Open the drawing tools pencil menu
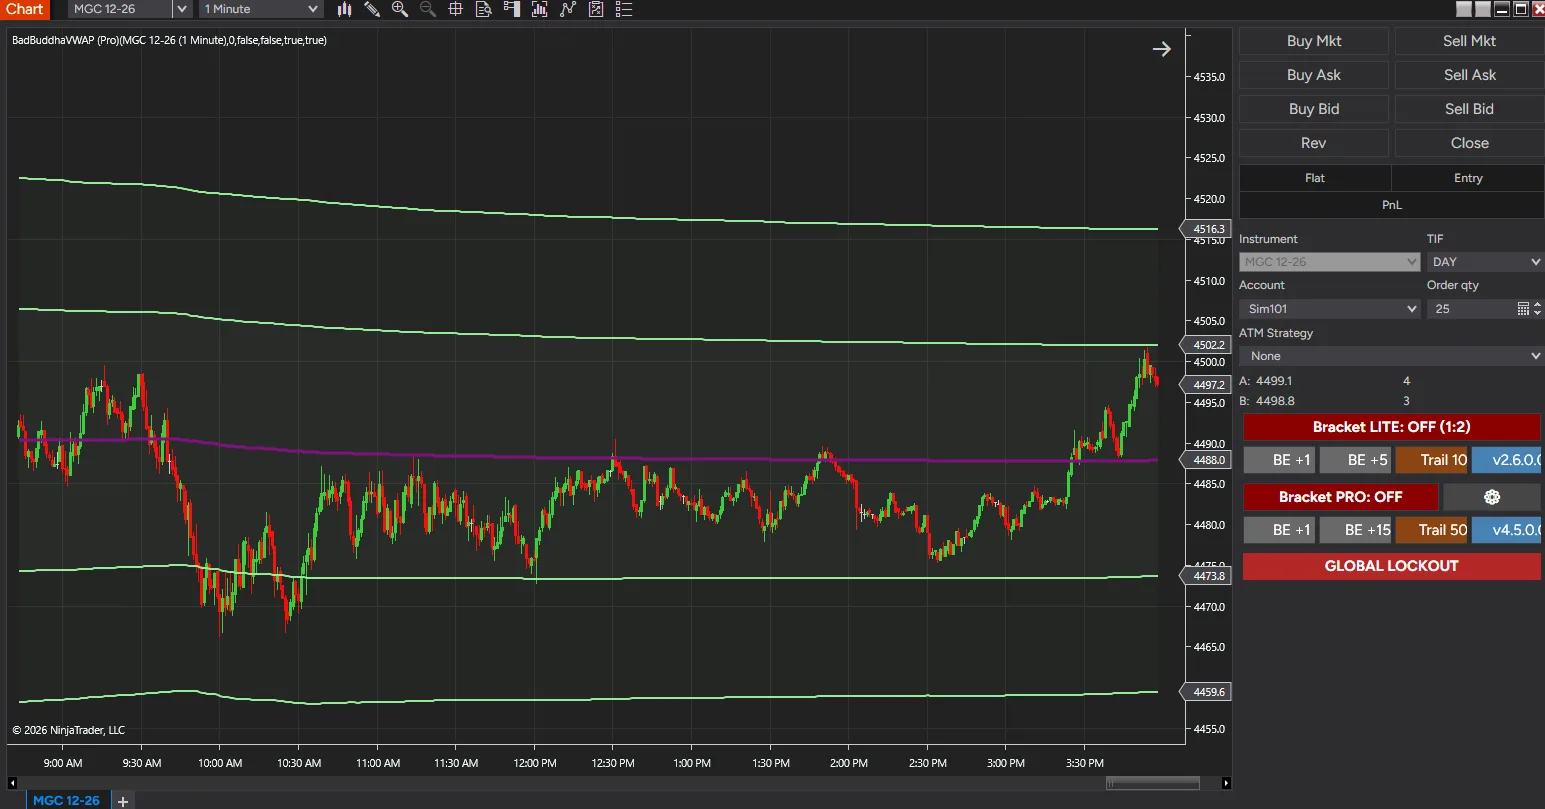 point(372,9)
